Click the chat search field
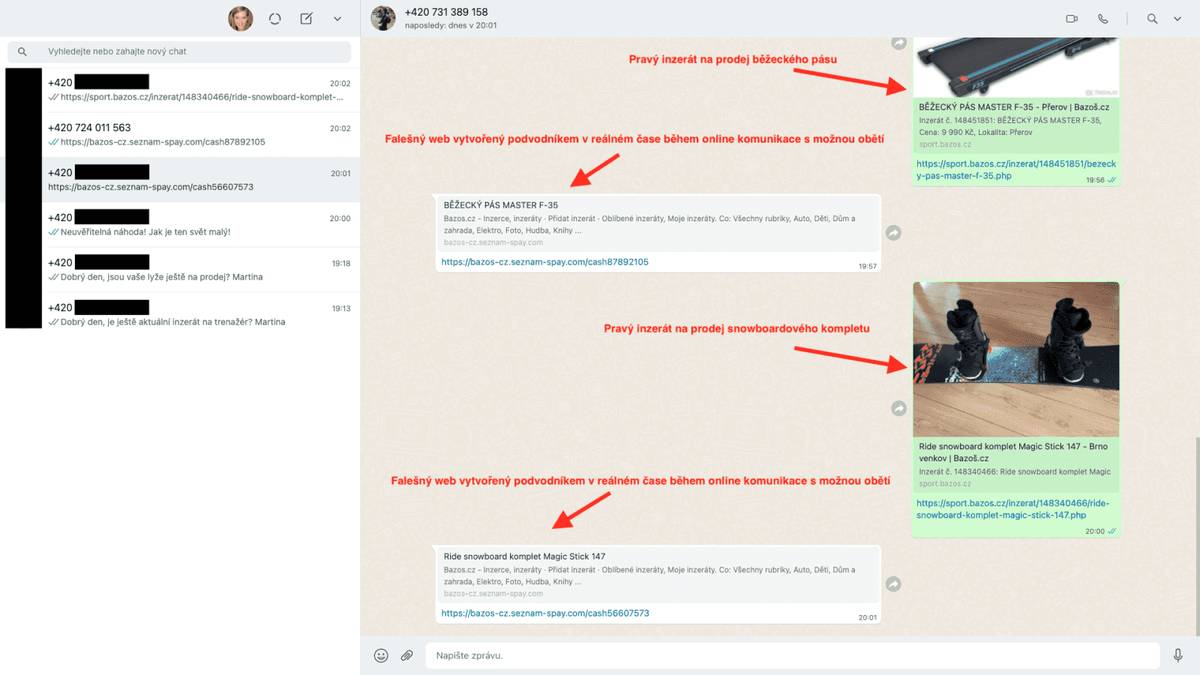 coord(180,51)
